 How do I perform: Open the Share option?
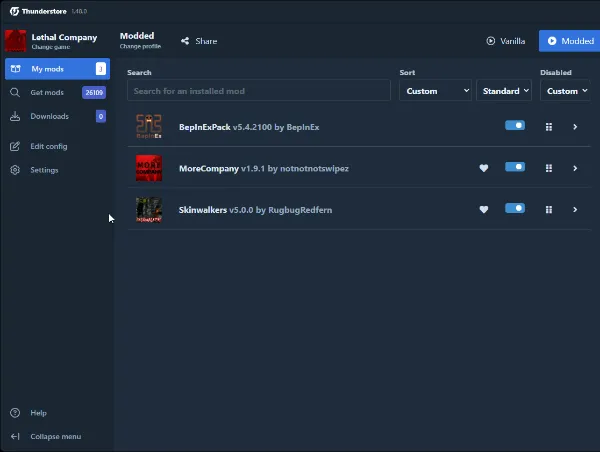pyautogui.click(x=199, y=41)
